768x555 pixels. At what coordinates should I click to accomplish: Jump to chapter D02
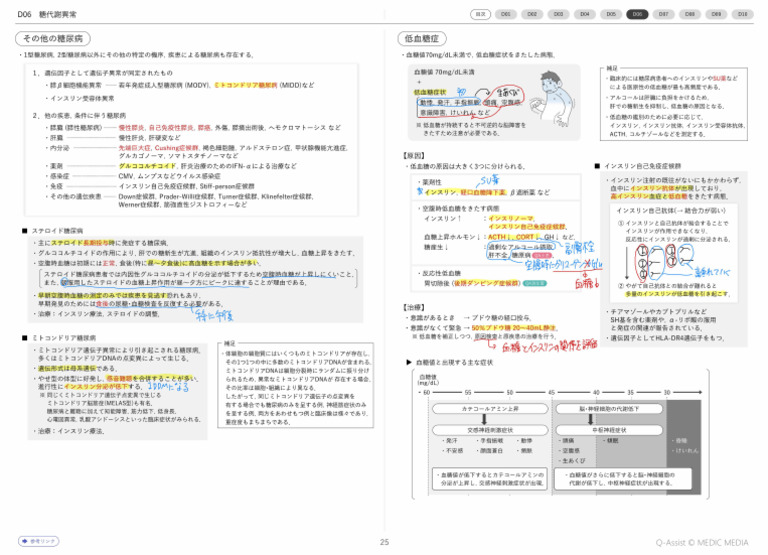pos(532,14)
